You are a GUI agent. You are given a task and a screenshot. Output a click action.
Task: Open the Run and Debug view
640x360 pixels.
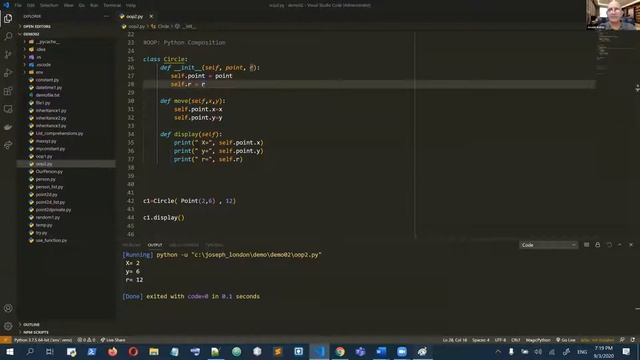(8, 73)
